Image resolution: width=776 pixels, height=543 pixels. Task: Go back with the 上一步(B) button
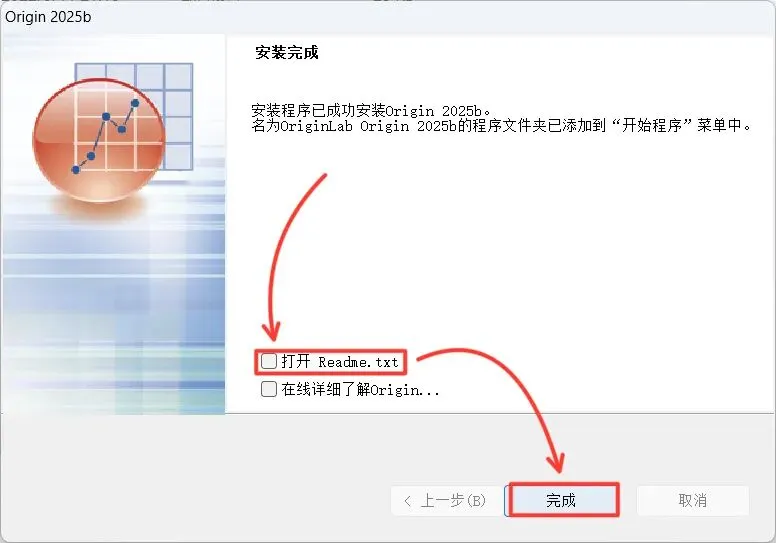pos(446,501)
